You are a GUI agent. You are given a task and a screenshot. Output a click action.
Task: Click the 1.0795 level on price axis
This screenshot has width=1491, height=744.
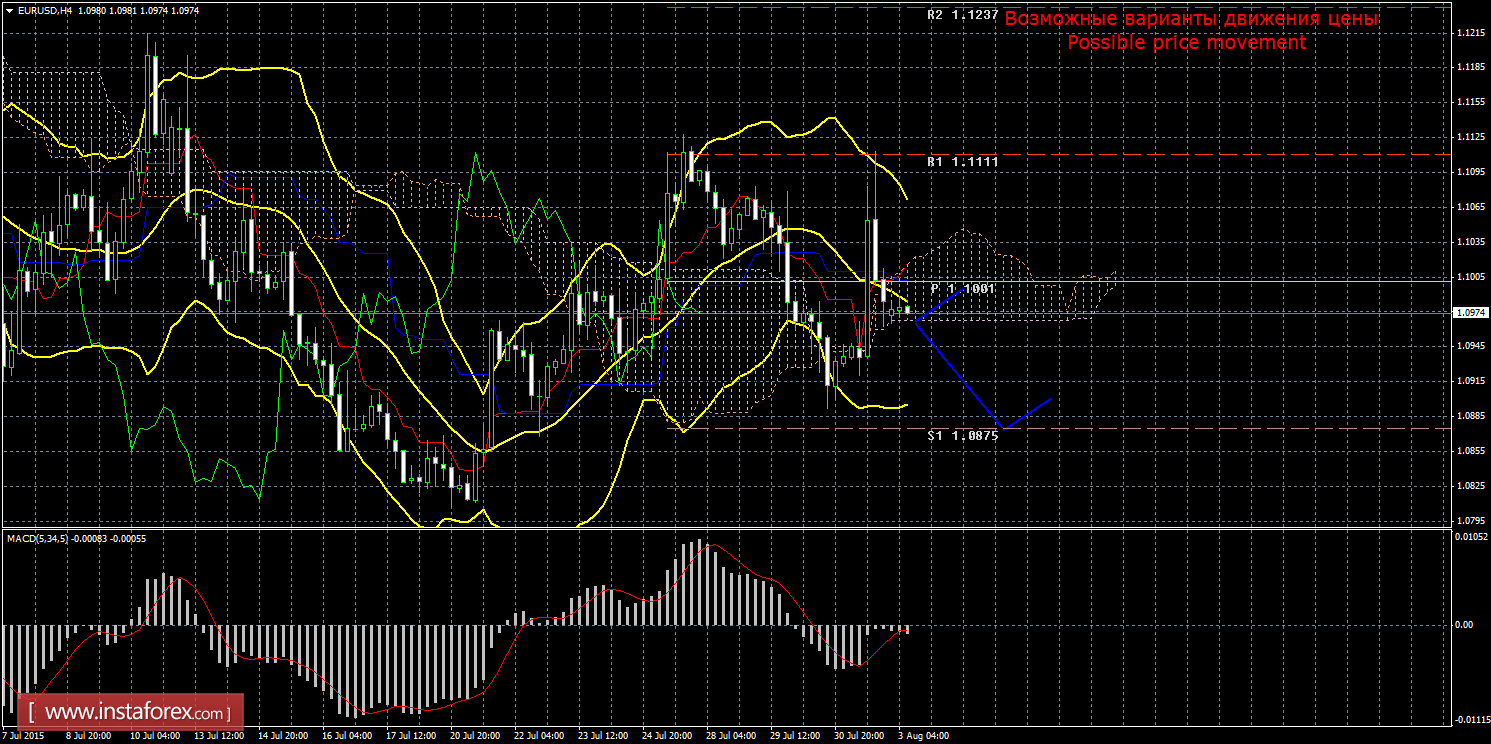tap(1468, 520)
